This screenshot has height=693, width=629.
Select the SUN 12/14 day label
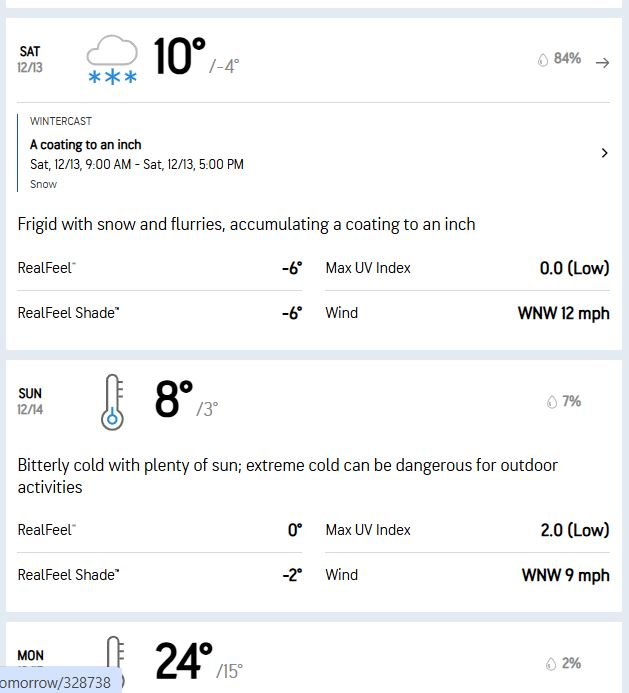coord(30,401)
